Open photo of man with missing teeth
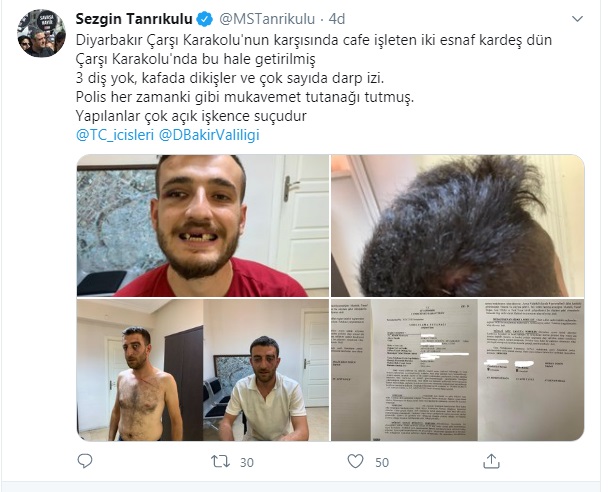 pyautogui.click(x=203, y=226)
